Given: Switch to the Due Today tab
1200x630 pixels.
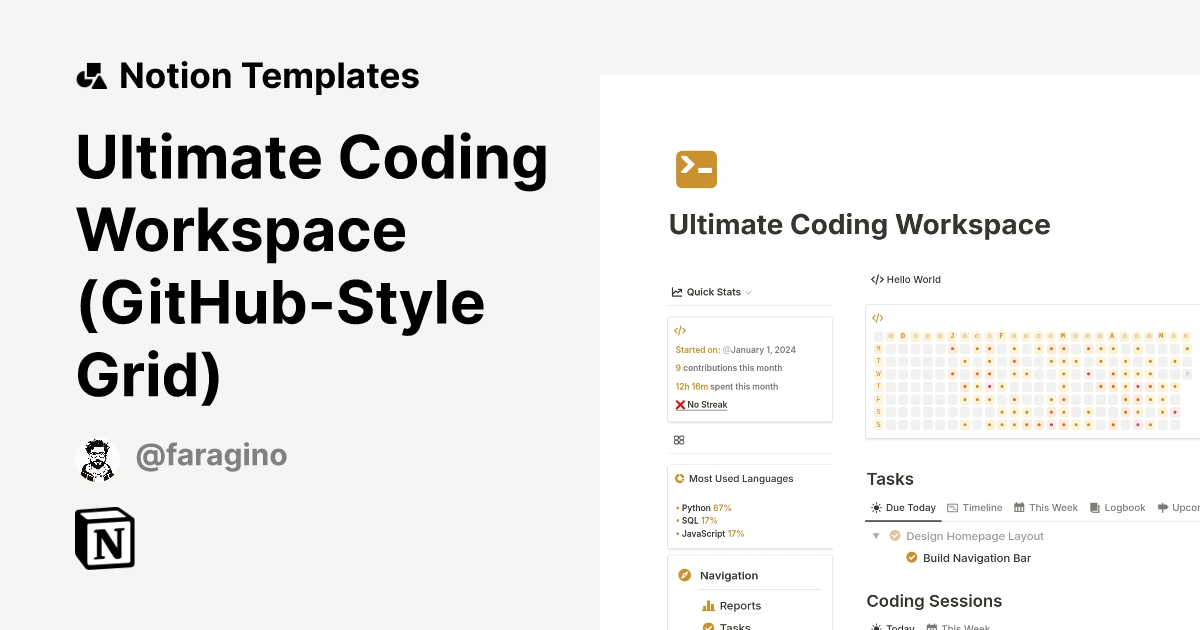Looking at the screenshot, I should click(x=911, y=508).
